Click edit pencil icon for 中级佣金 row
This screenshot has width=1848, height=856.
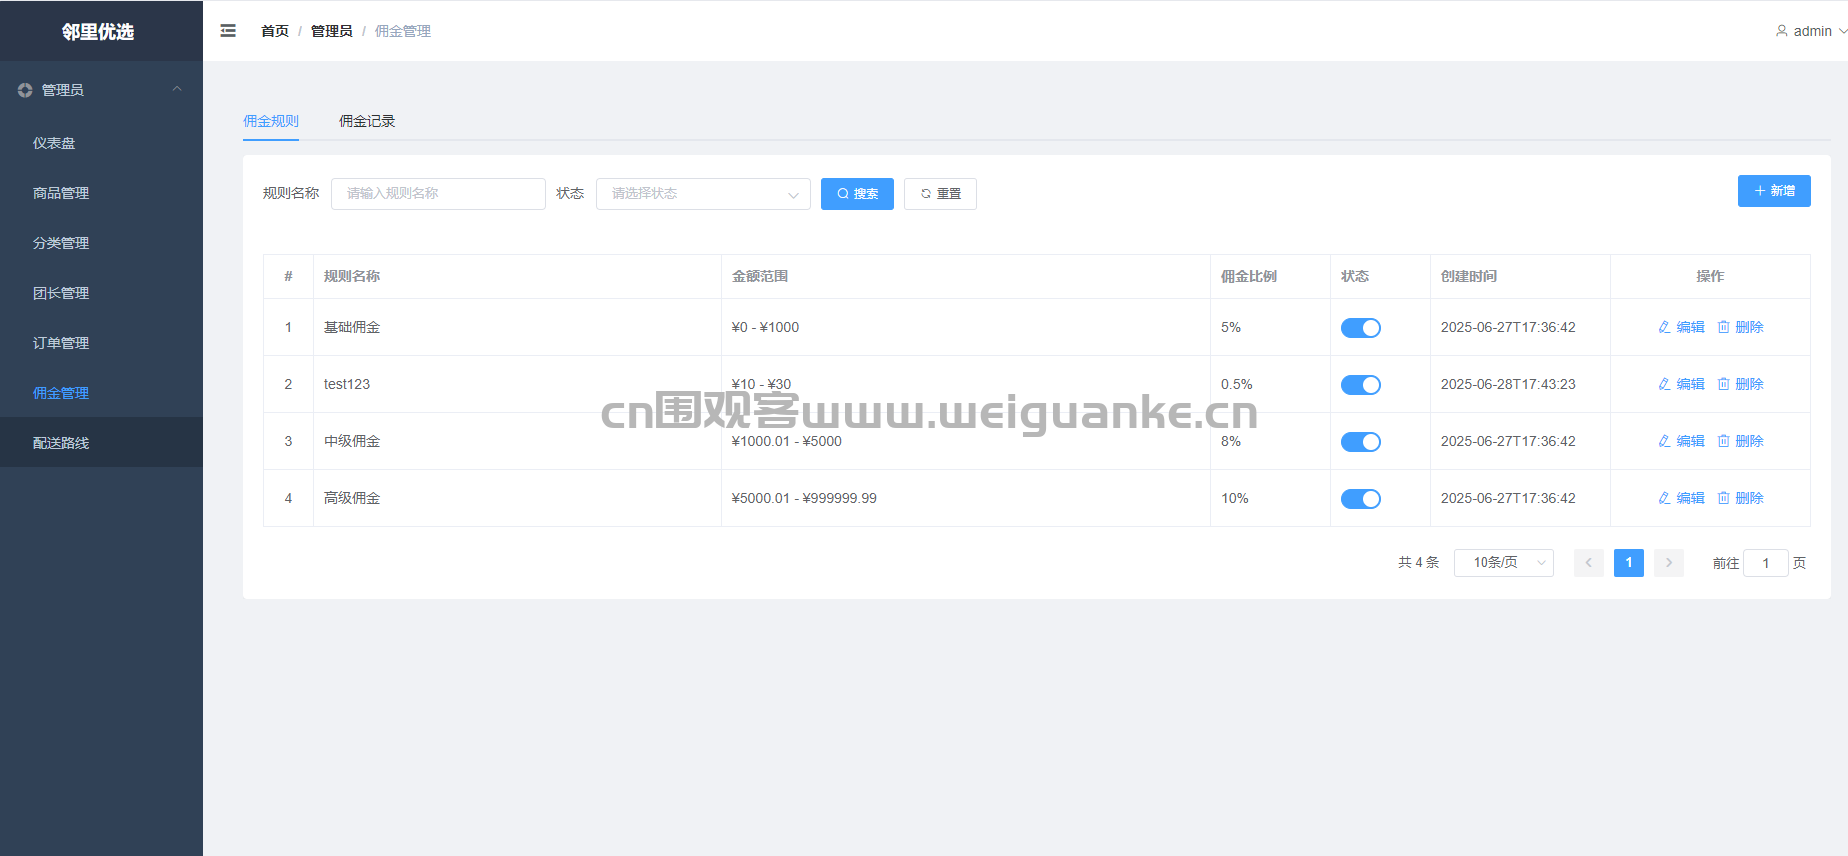(x=1664, y=441)
